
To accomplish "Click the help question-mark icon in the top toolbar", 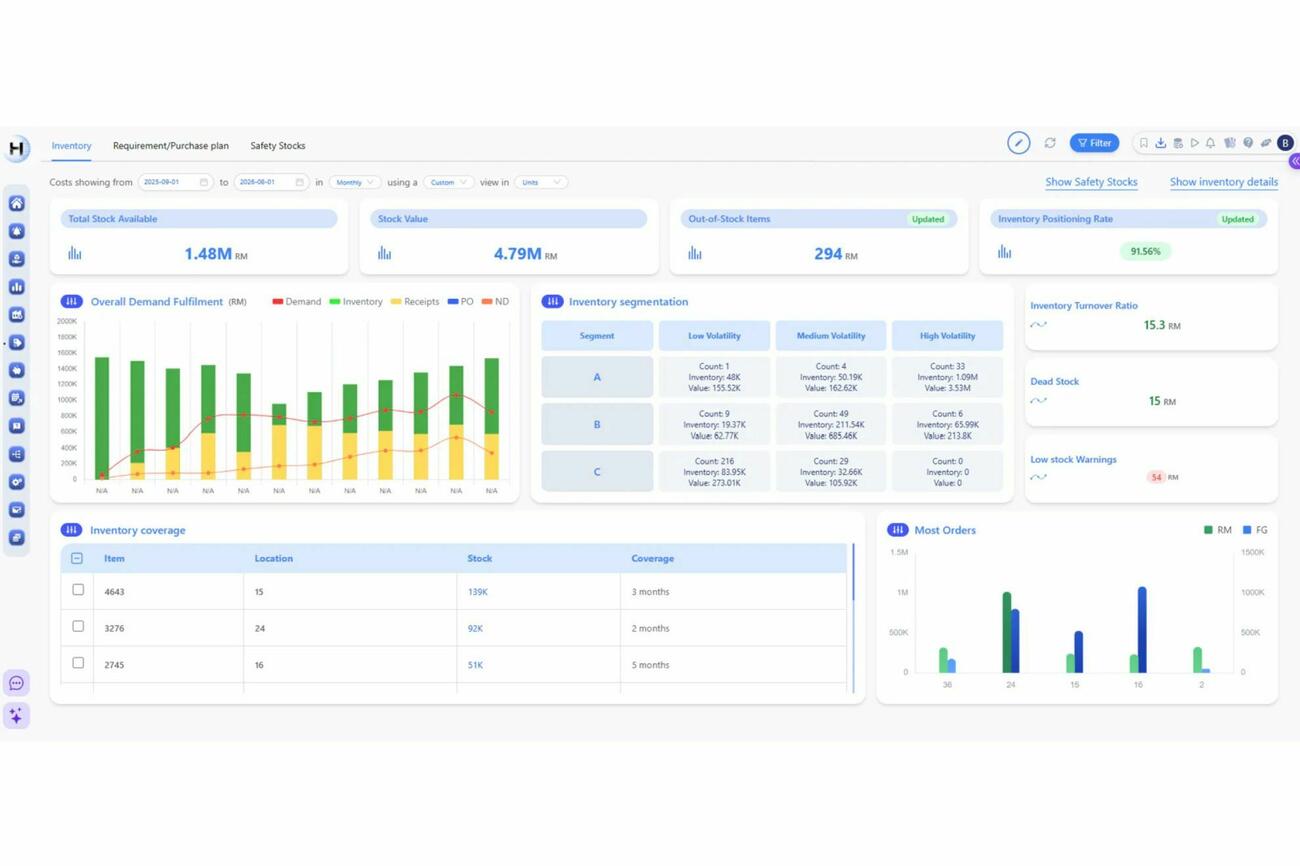I will click(x=1248, y=143).
